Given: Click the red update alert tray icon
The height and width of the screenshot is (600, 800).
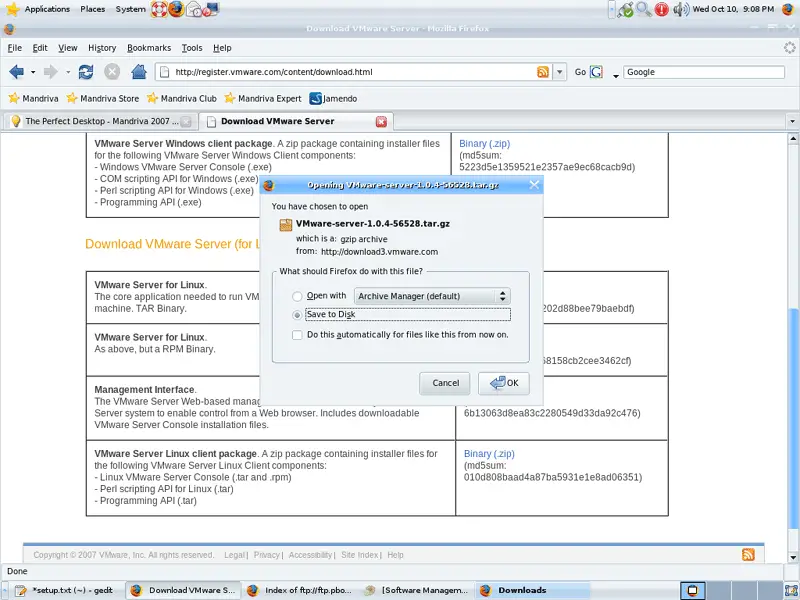Looking at the screenshot, I should pyautogui.click(x=662, y=9).
